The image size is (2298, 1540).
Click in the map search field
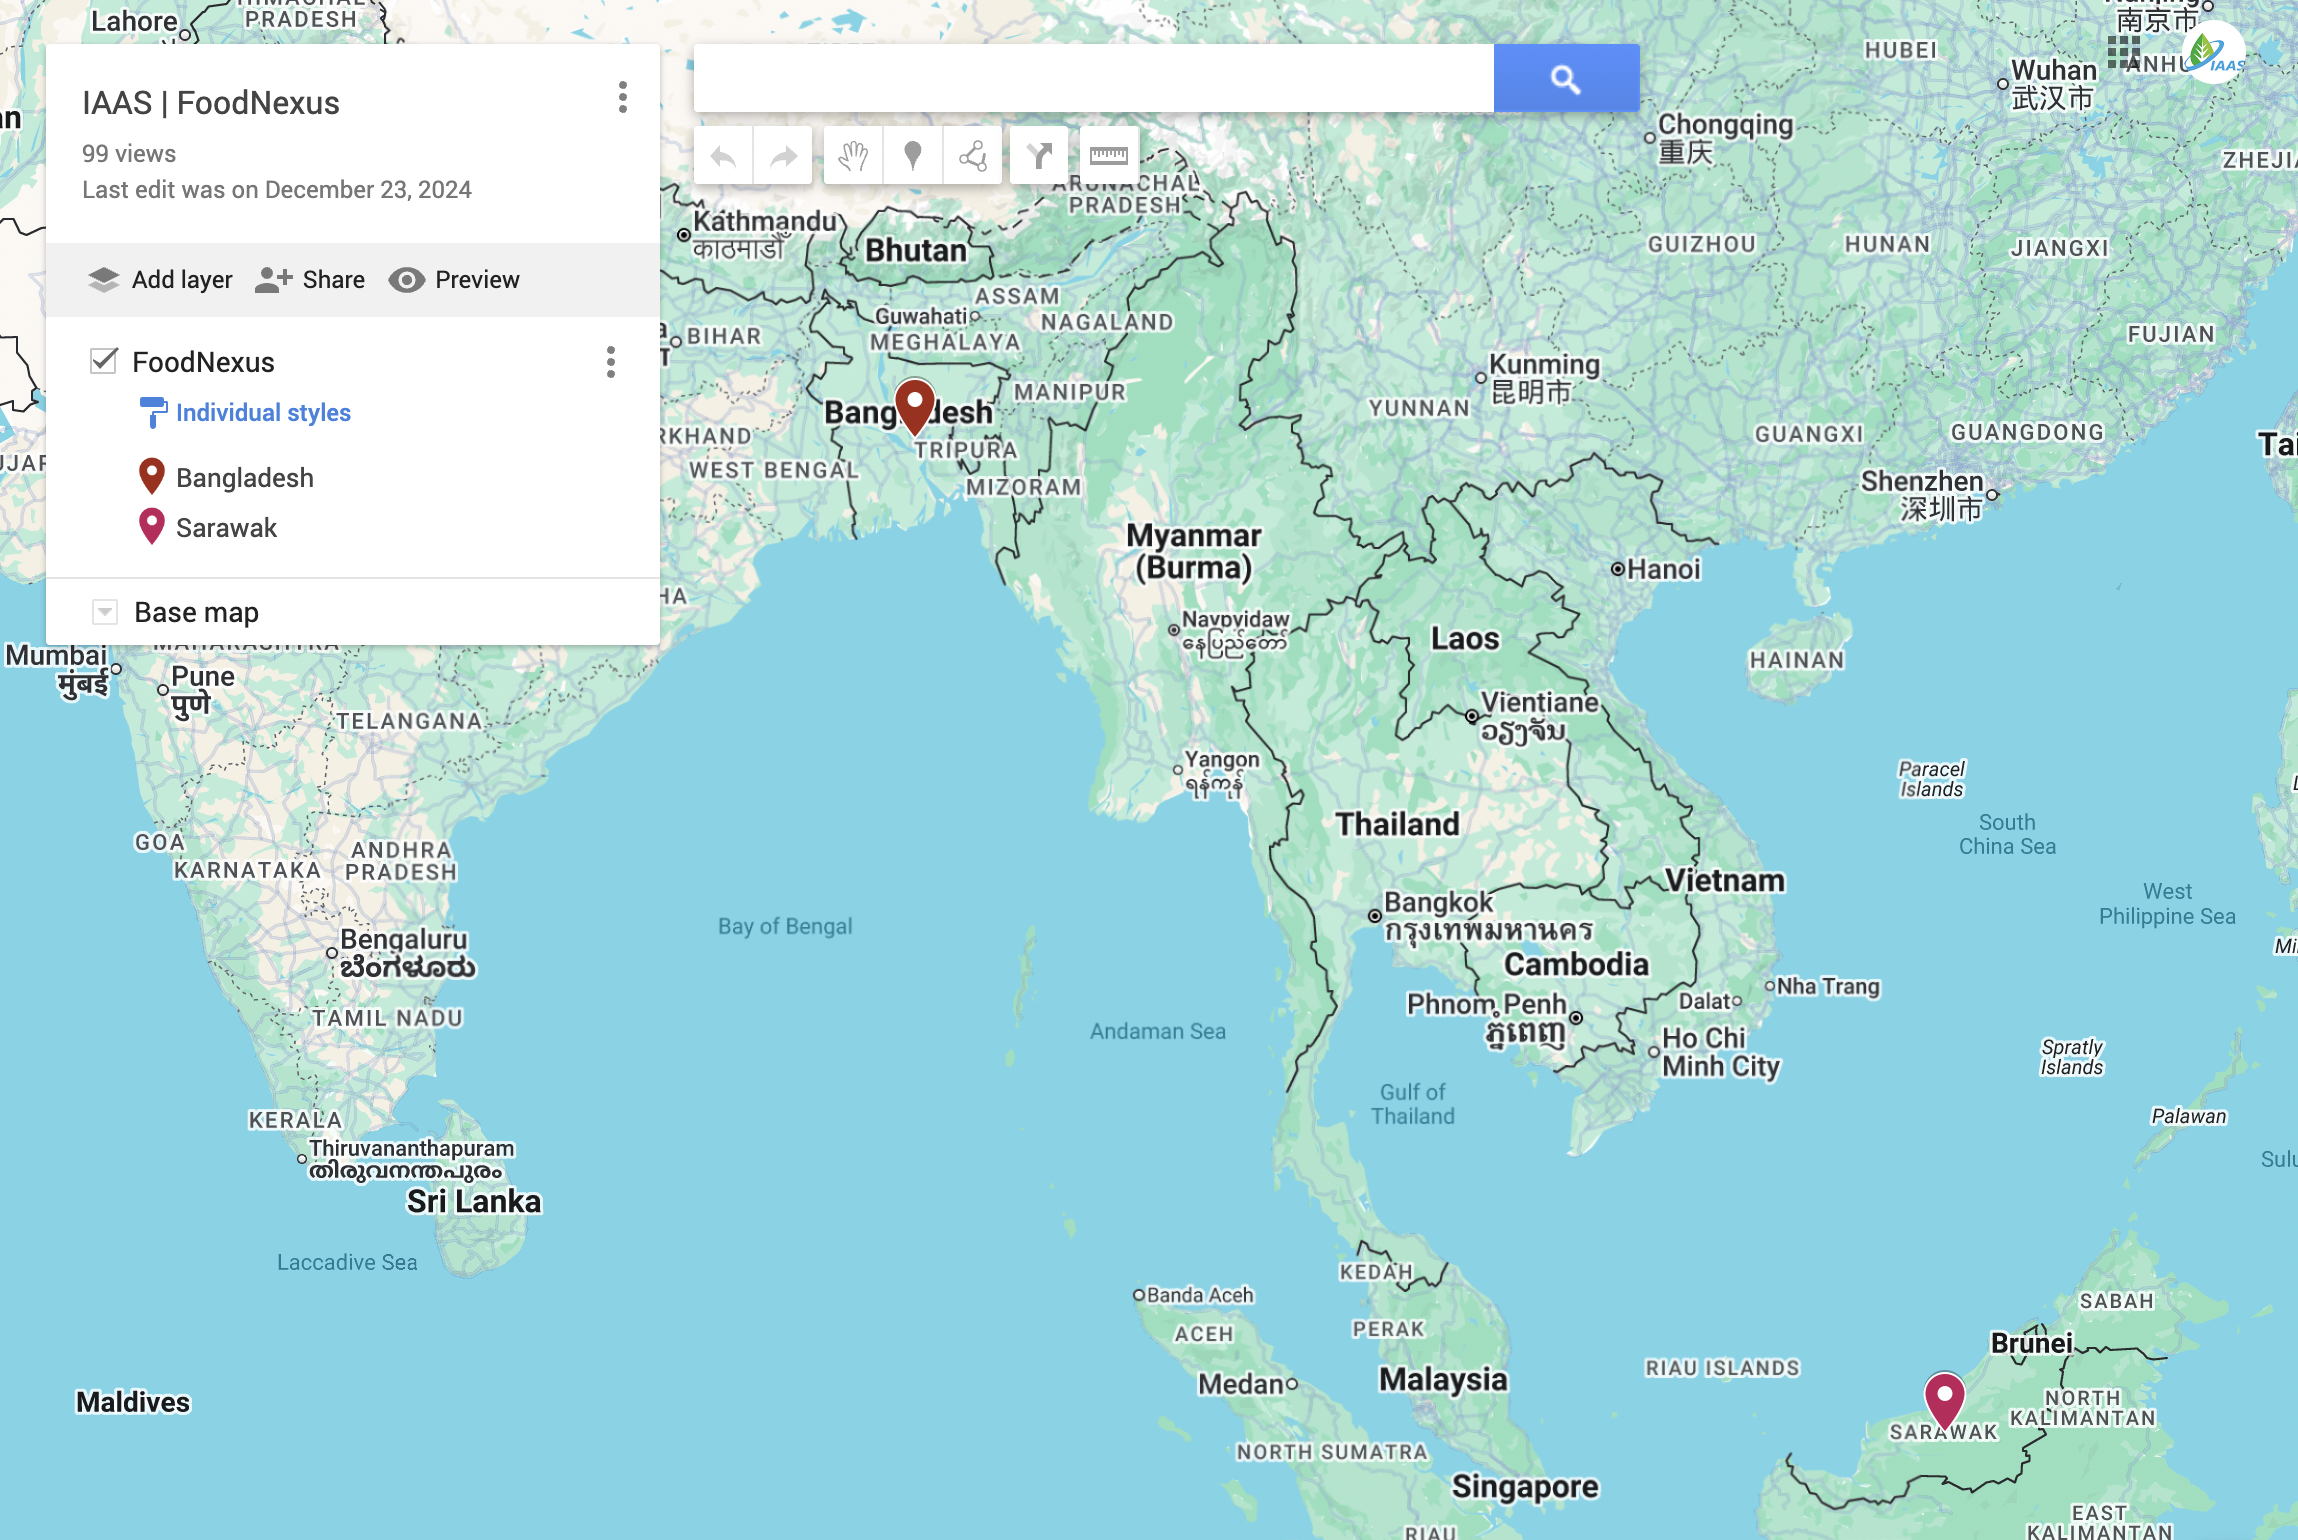click(1092, 78)
